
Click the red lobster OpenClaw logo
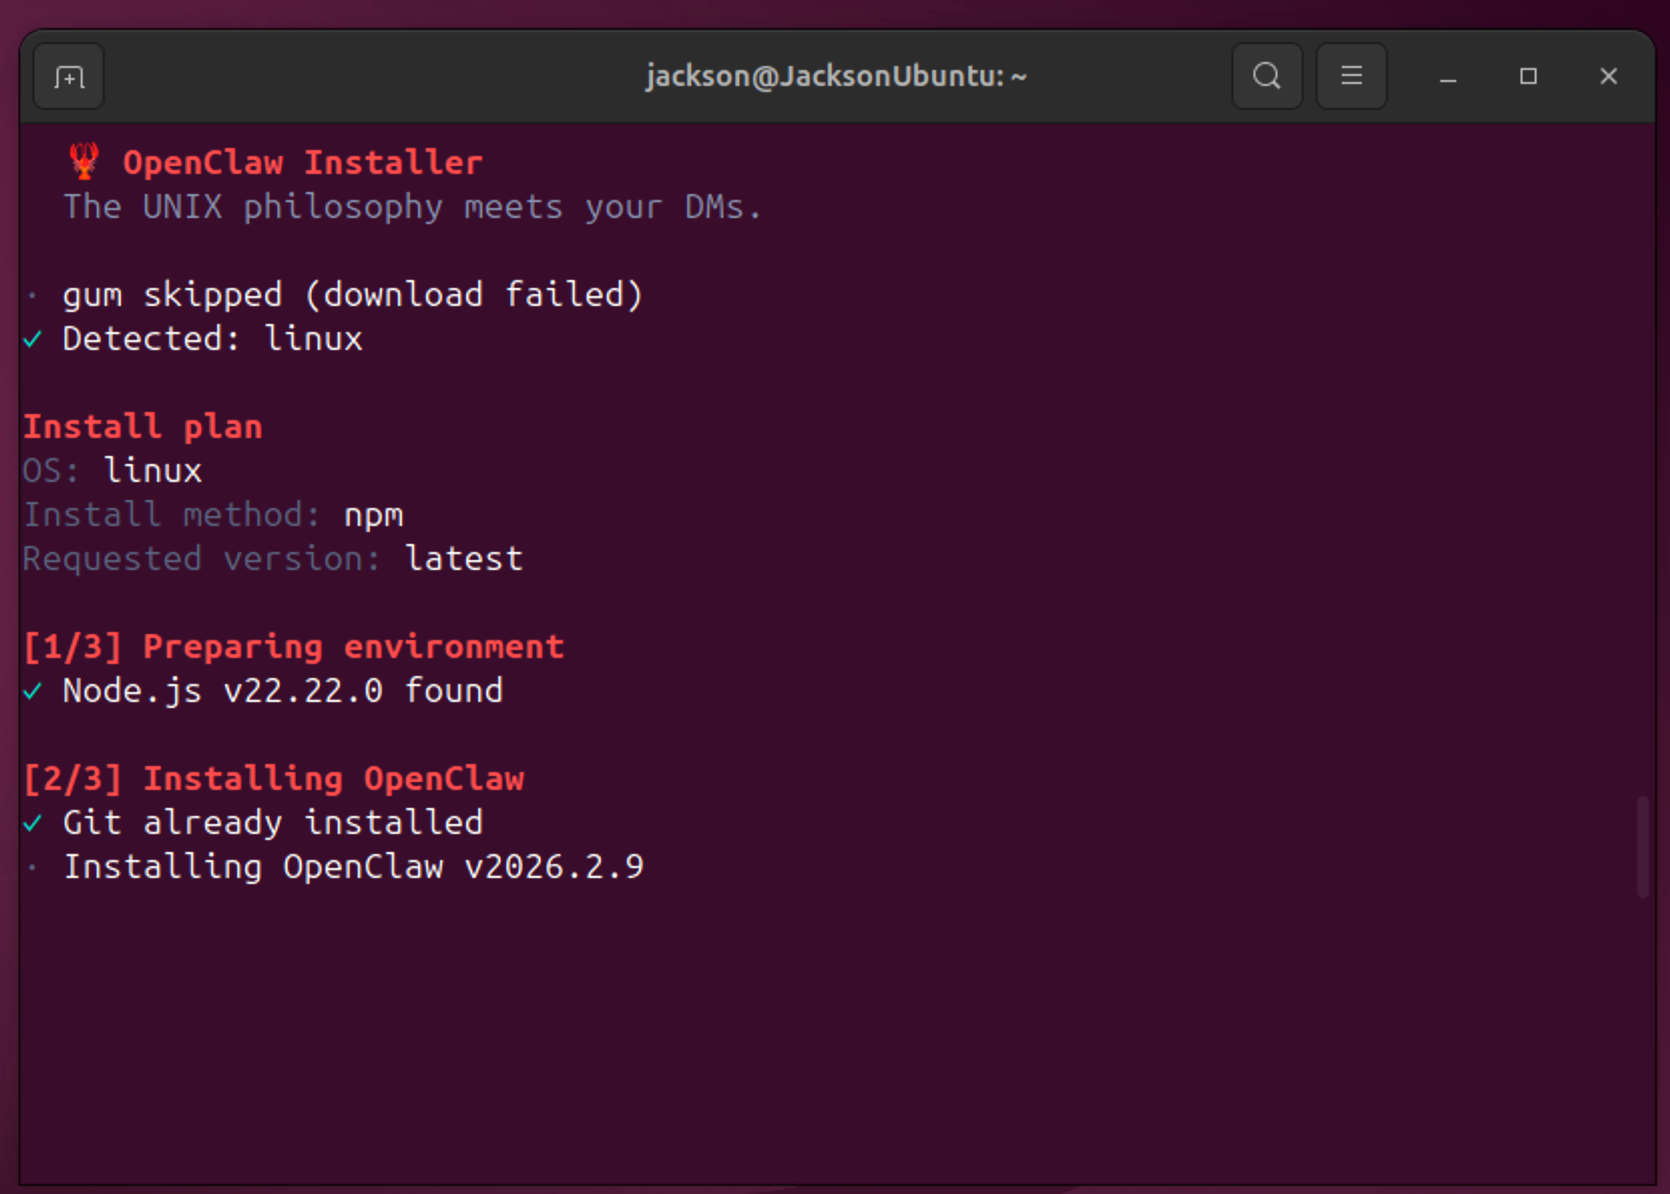pyautogui.click(x=85, y=161)
